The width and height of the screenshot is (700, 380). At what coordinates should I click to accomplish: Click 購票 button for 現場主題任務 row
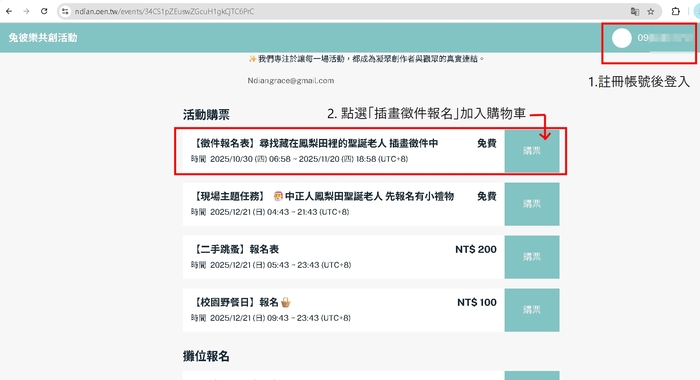(x=532, y=204)
